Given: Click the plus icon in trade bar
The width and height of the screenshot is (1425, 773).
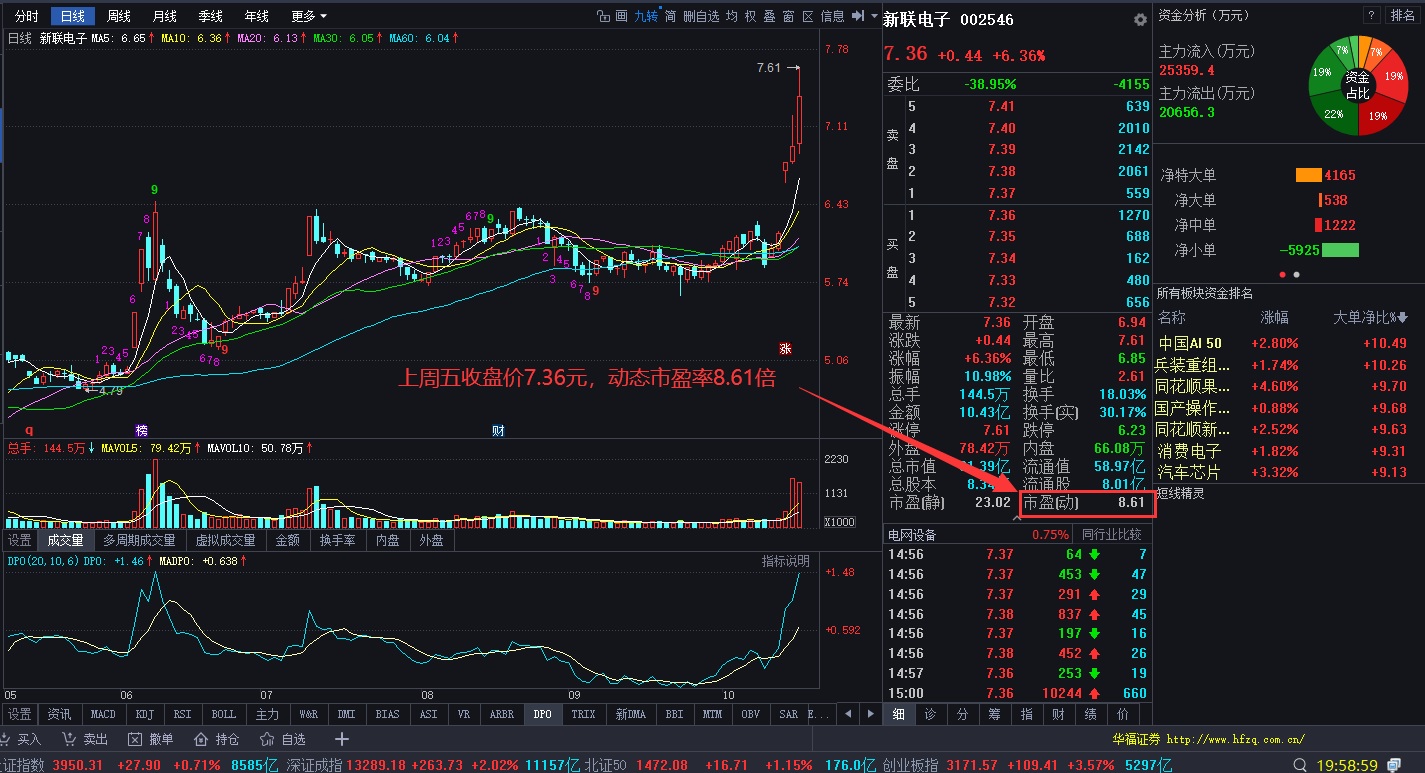Looking at the screenshot, I should coord(342,739).
